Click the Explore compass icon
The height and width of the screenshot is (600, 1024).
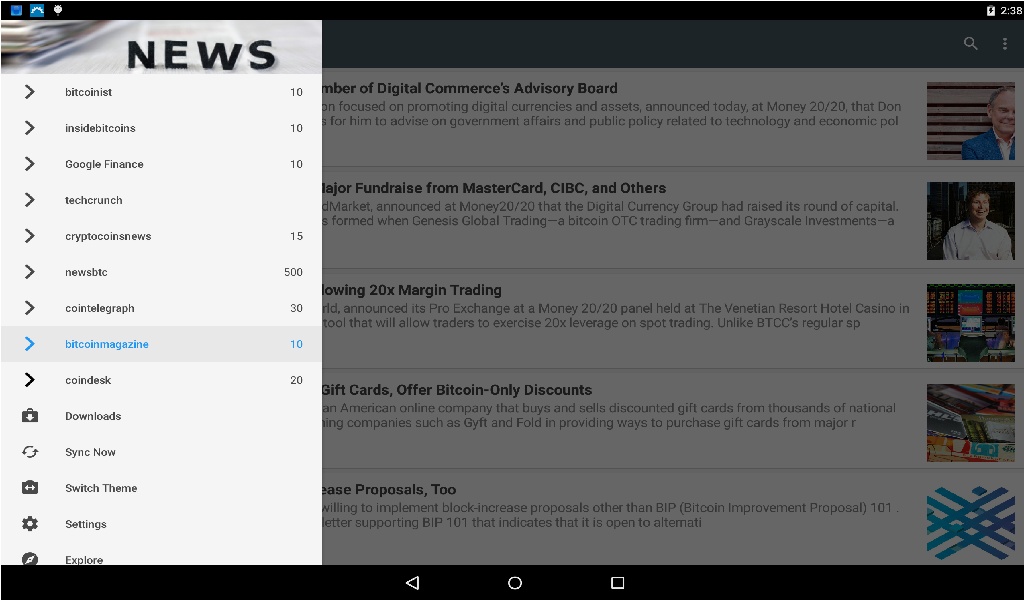[30, 559]
